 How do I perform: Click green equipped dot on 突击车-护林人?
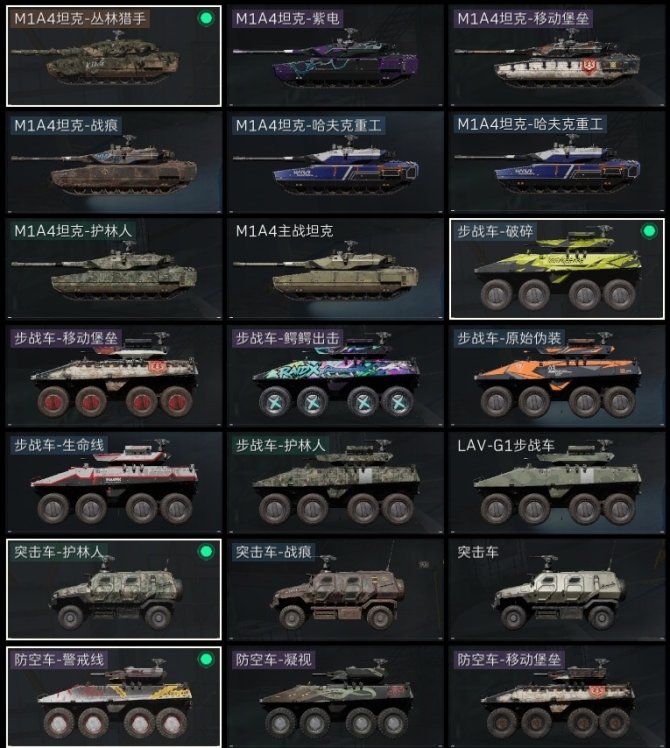coord(206,551)
